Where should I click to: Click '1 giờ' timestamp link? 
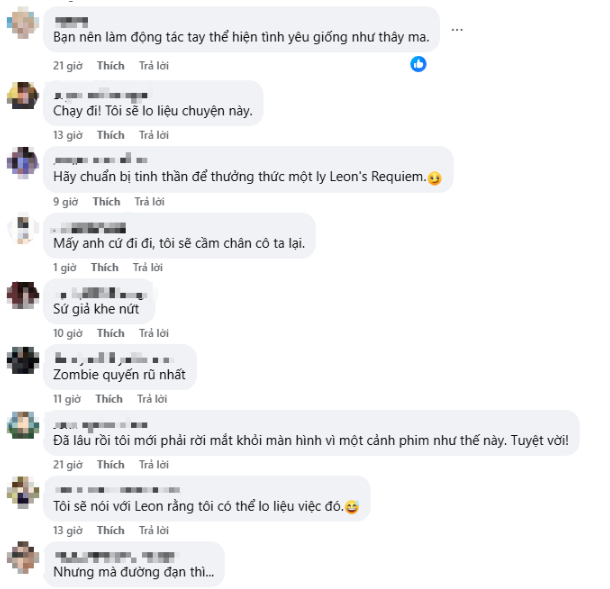coord(64,267)
